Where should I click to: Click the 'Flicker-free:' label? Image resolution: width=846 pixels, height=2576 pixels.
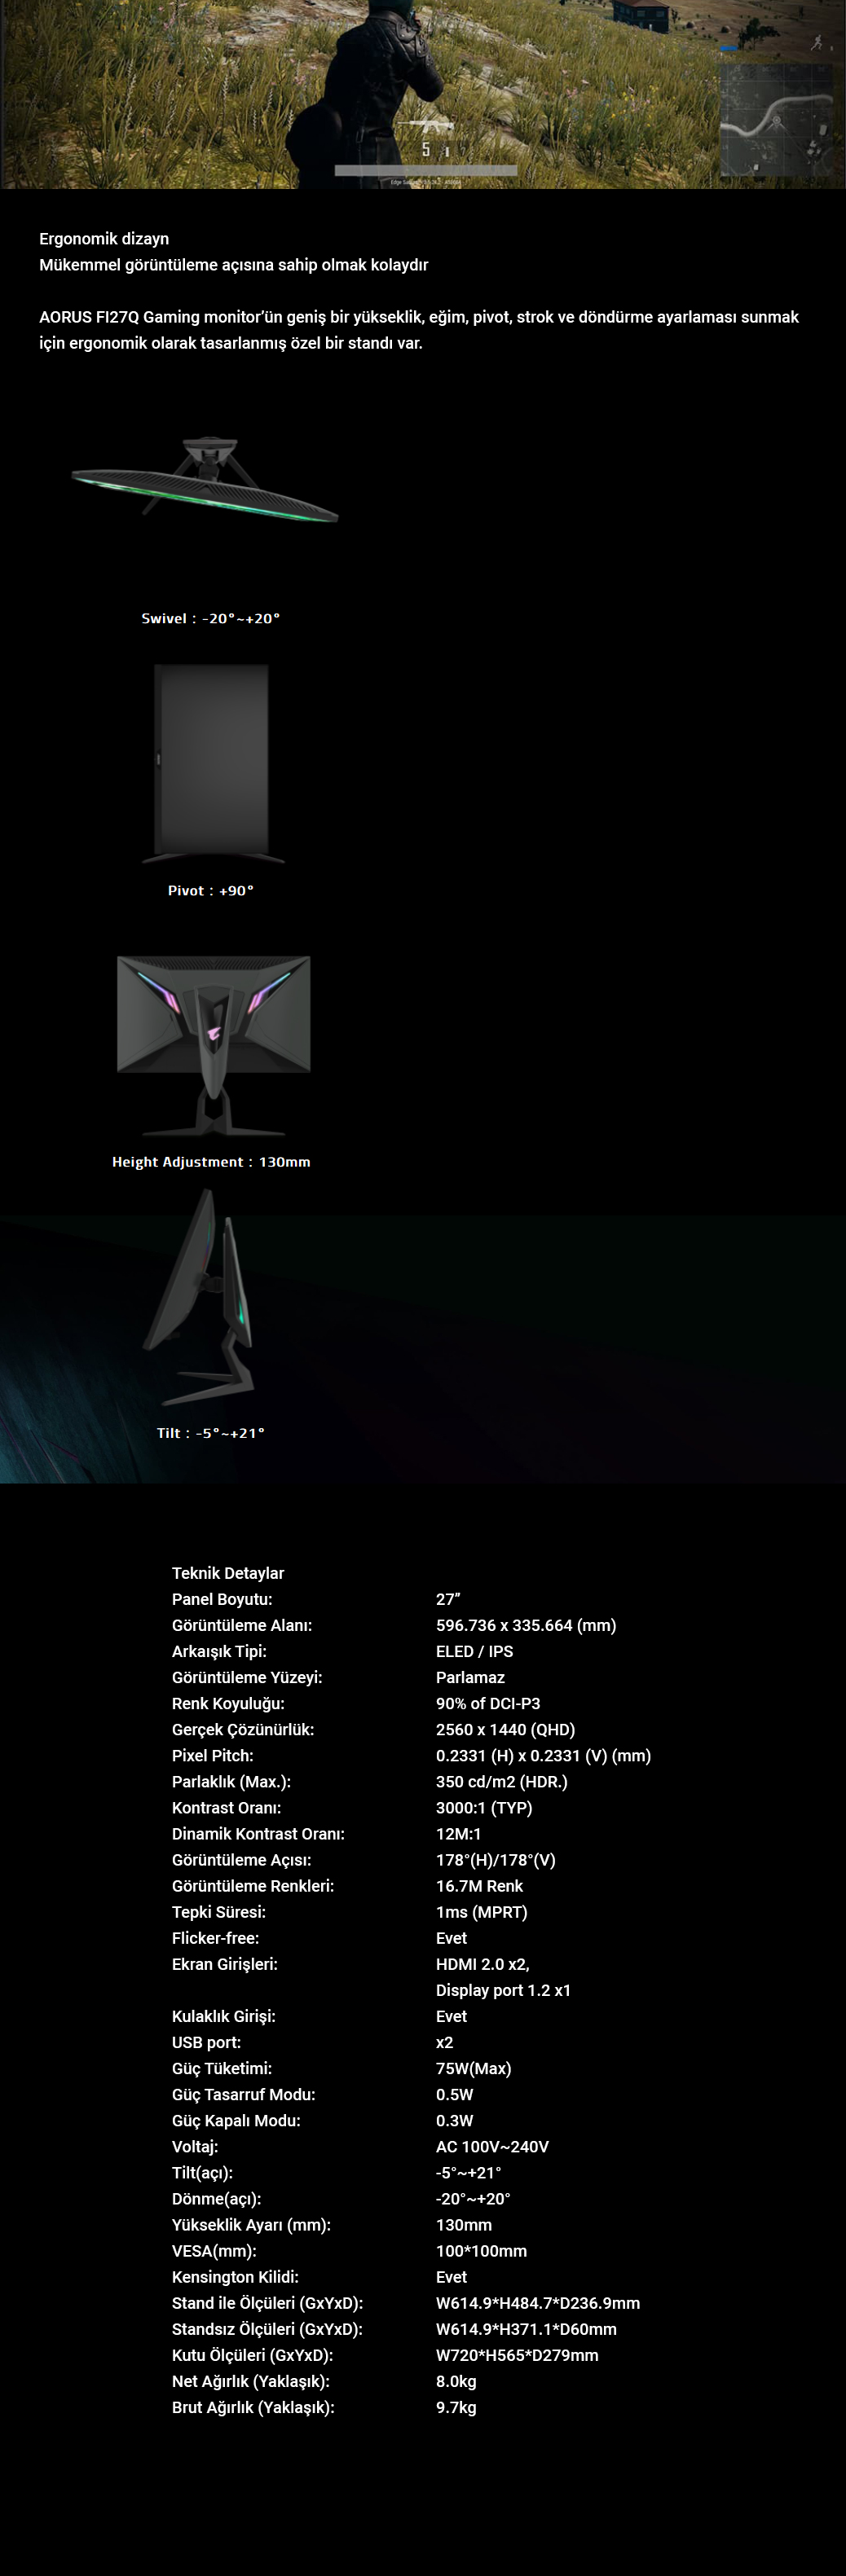pyautogui.click(x=215, y=1937)
